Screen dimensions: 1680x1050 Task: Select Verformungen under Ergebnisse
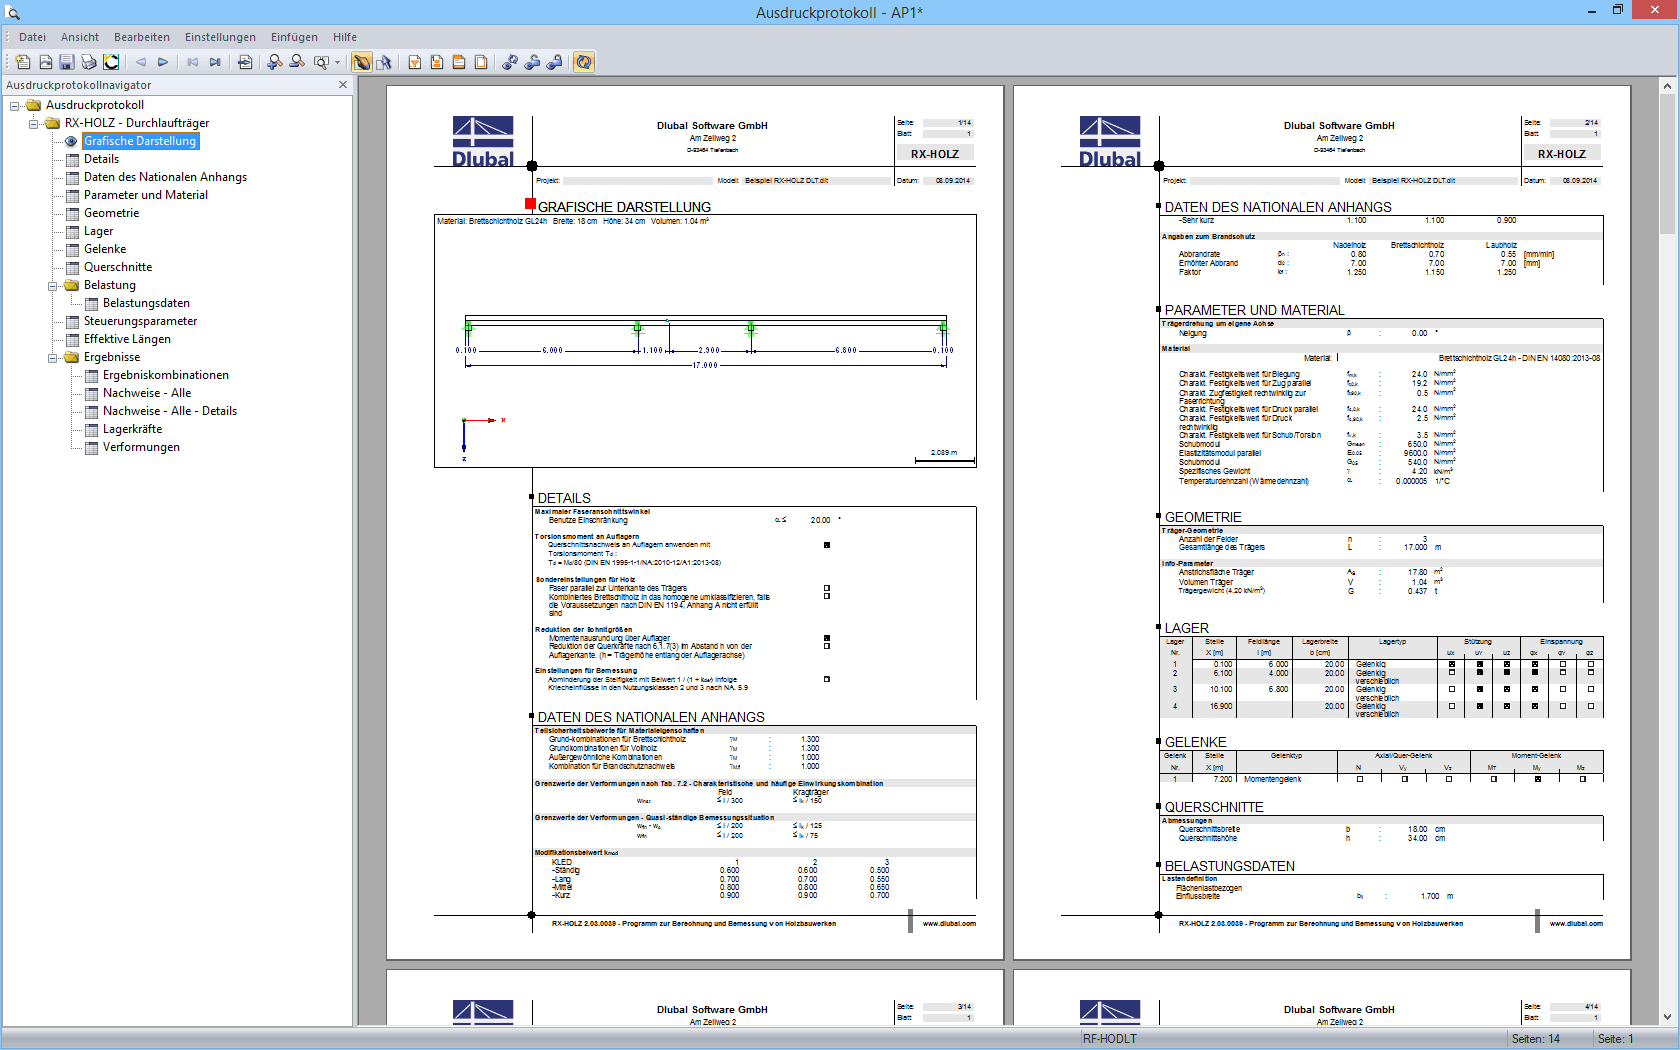(x=141, y=447)
